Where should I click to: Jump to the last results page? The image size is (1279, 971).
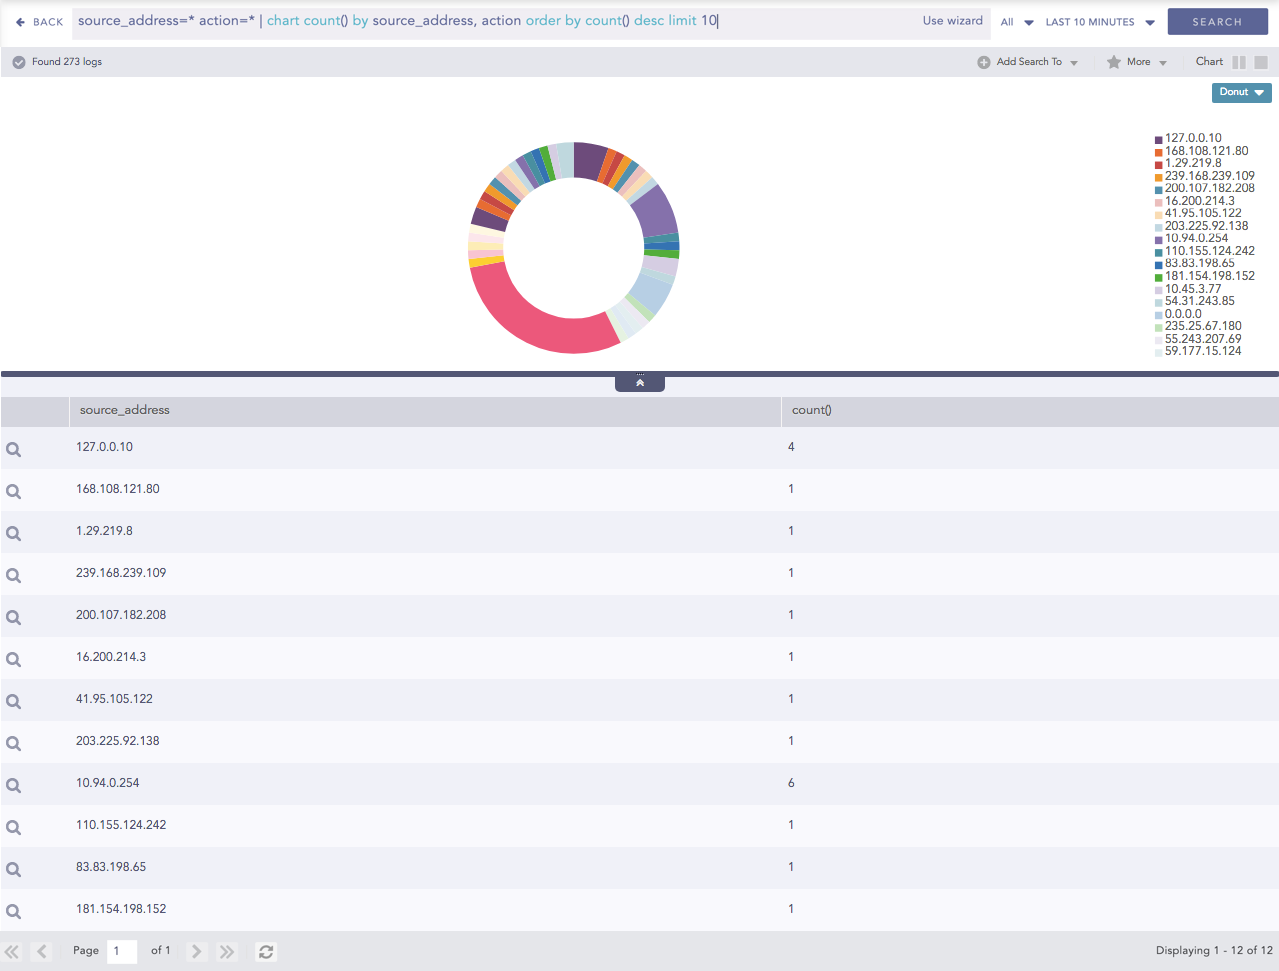point(227,952)
